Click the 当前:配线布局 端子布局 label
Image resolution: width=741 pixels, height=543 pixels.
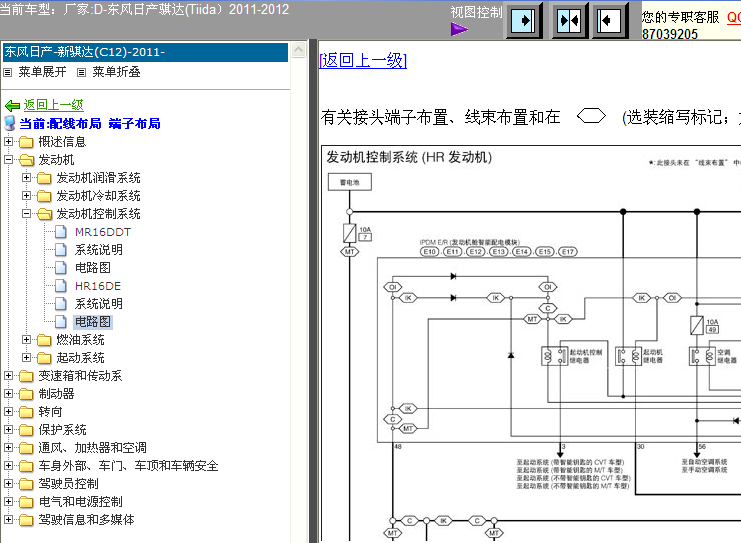[x=90, y=124]
